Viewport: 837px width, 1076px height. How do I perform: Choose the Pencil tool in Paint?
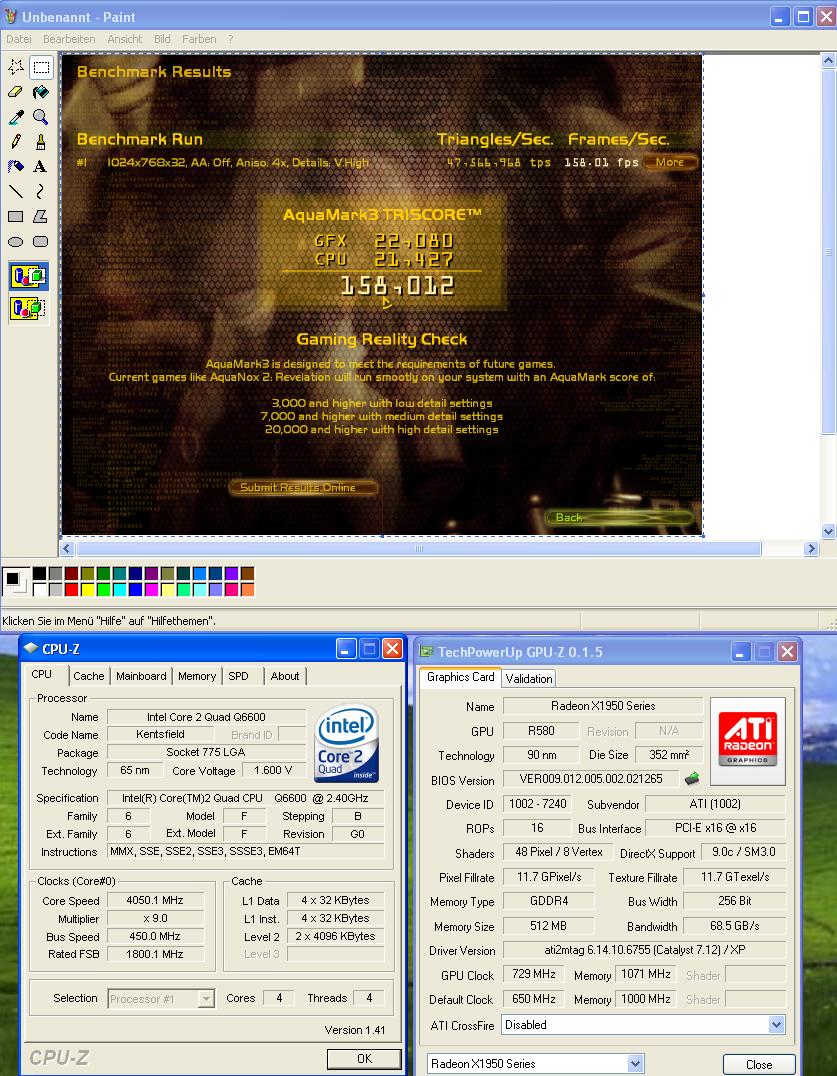click(x=16, y=142)
